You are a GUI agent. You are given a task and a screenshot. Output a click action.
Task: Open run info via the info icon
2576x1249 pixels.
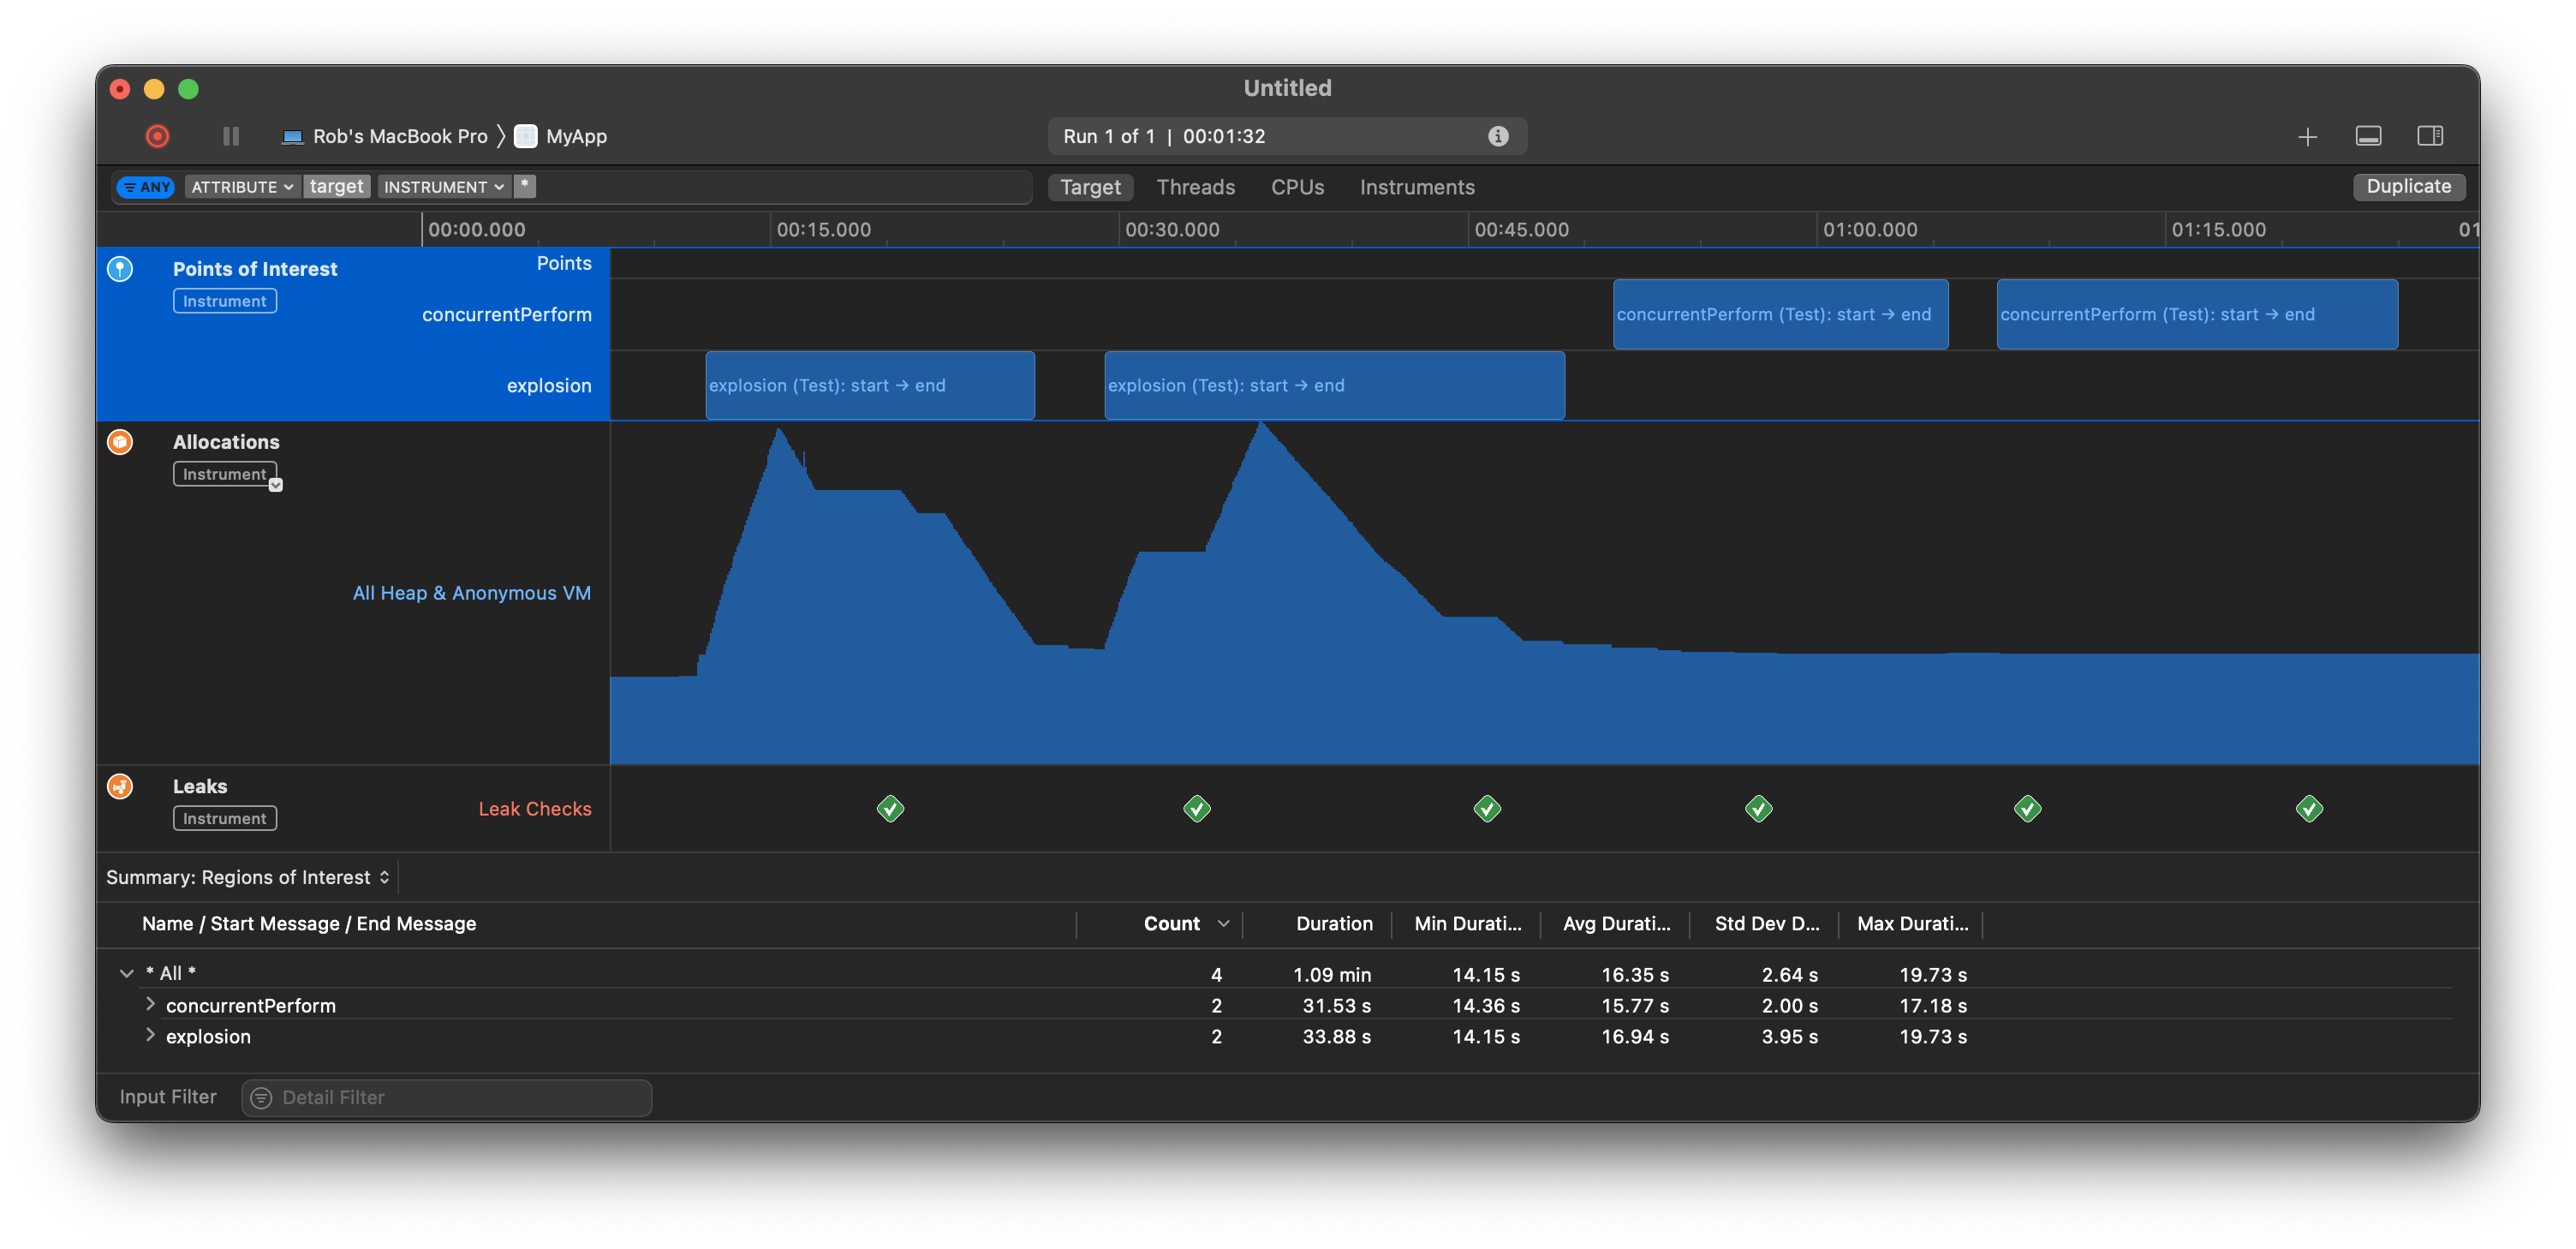coord(1497,136)
